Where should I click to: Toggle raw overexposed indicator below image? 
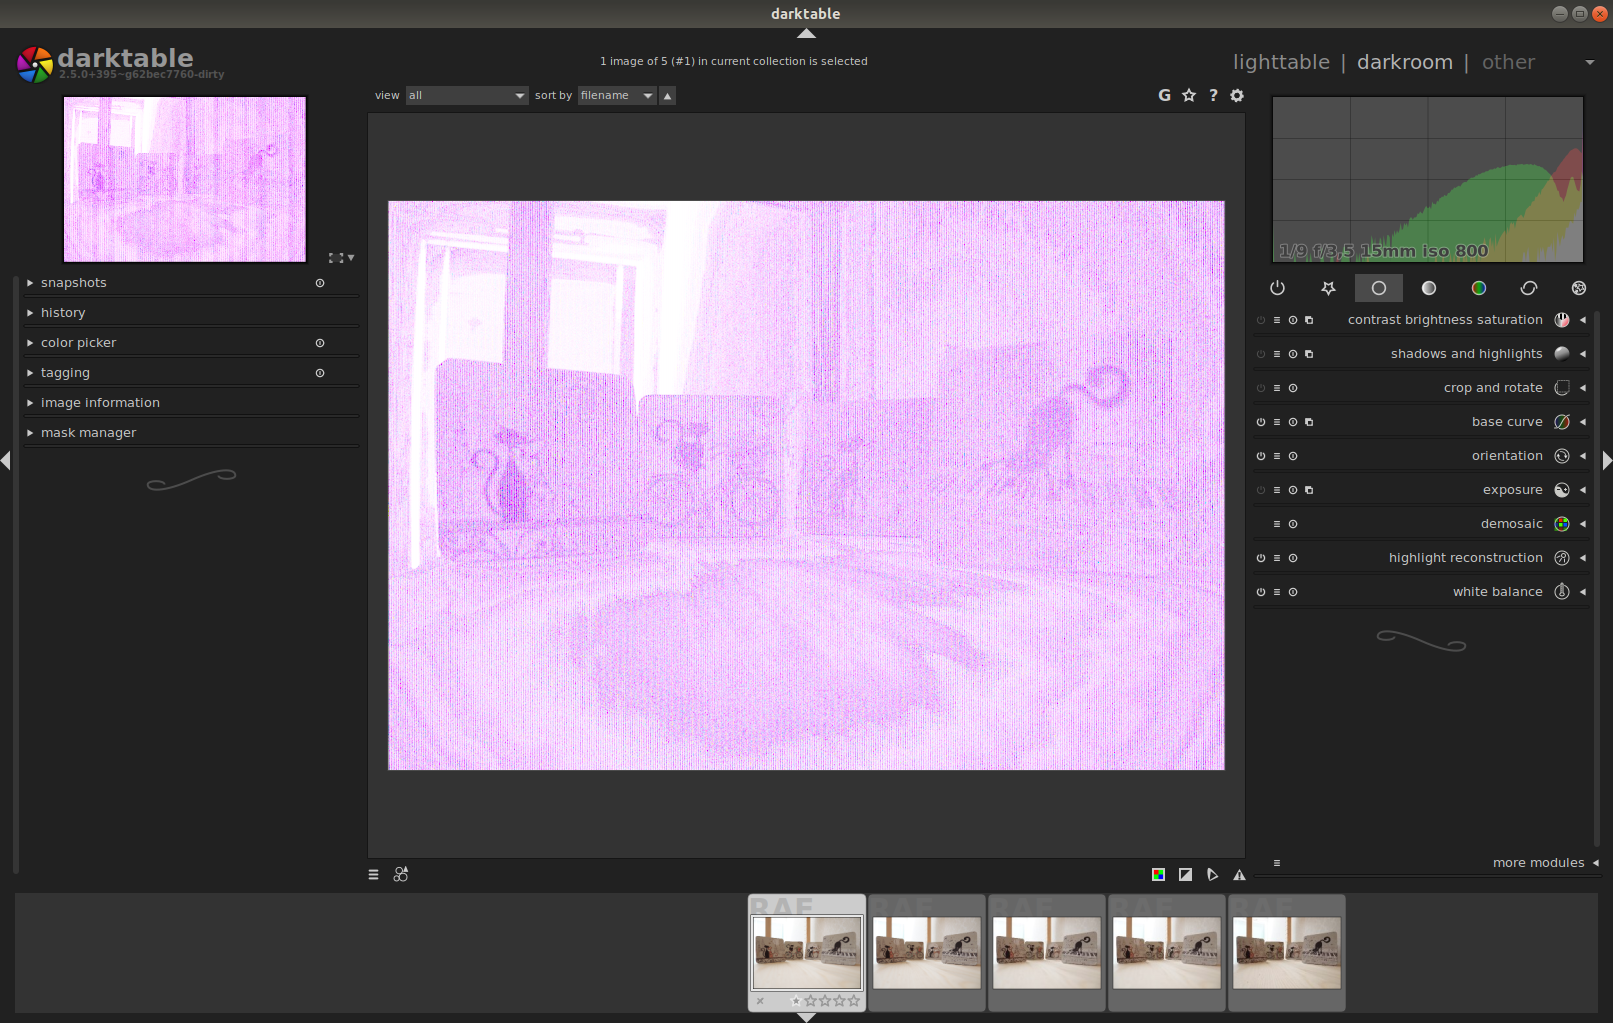(x=1158, y=875)
